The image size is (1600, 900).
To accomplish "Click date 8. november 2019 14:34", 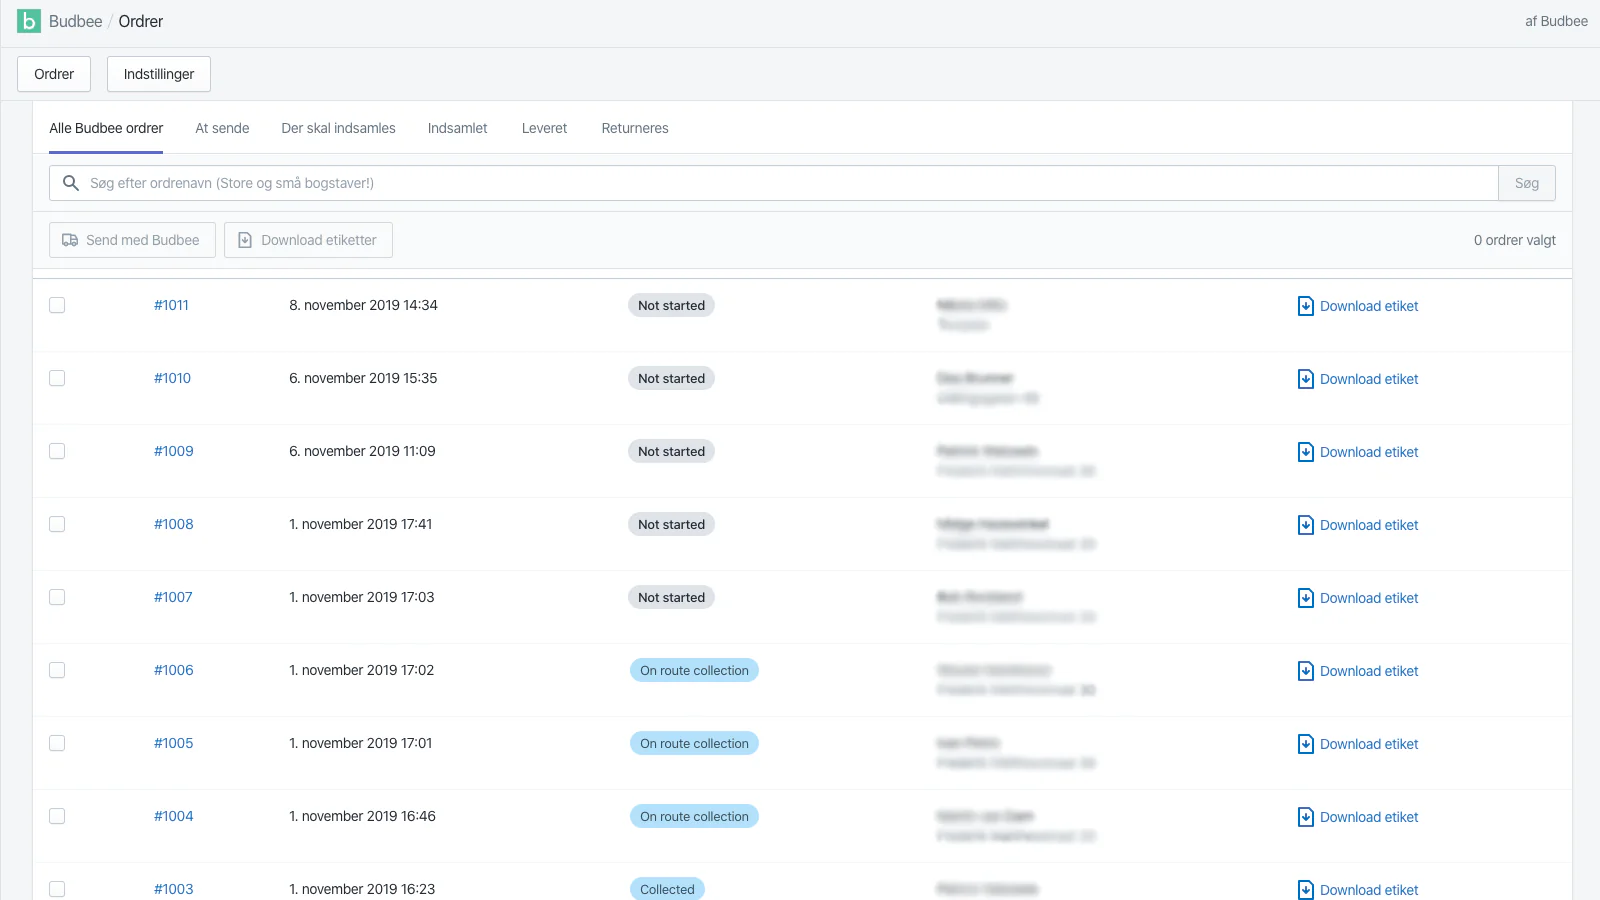I will pos(363,305).
